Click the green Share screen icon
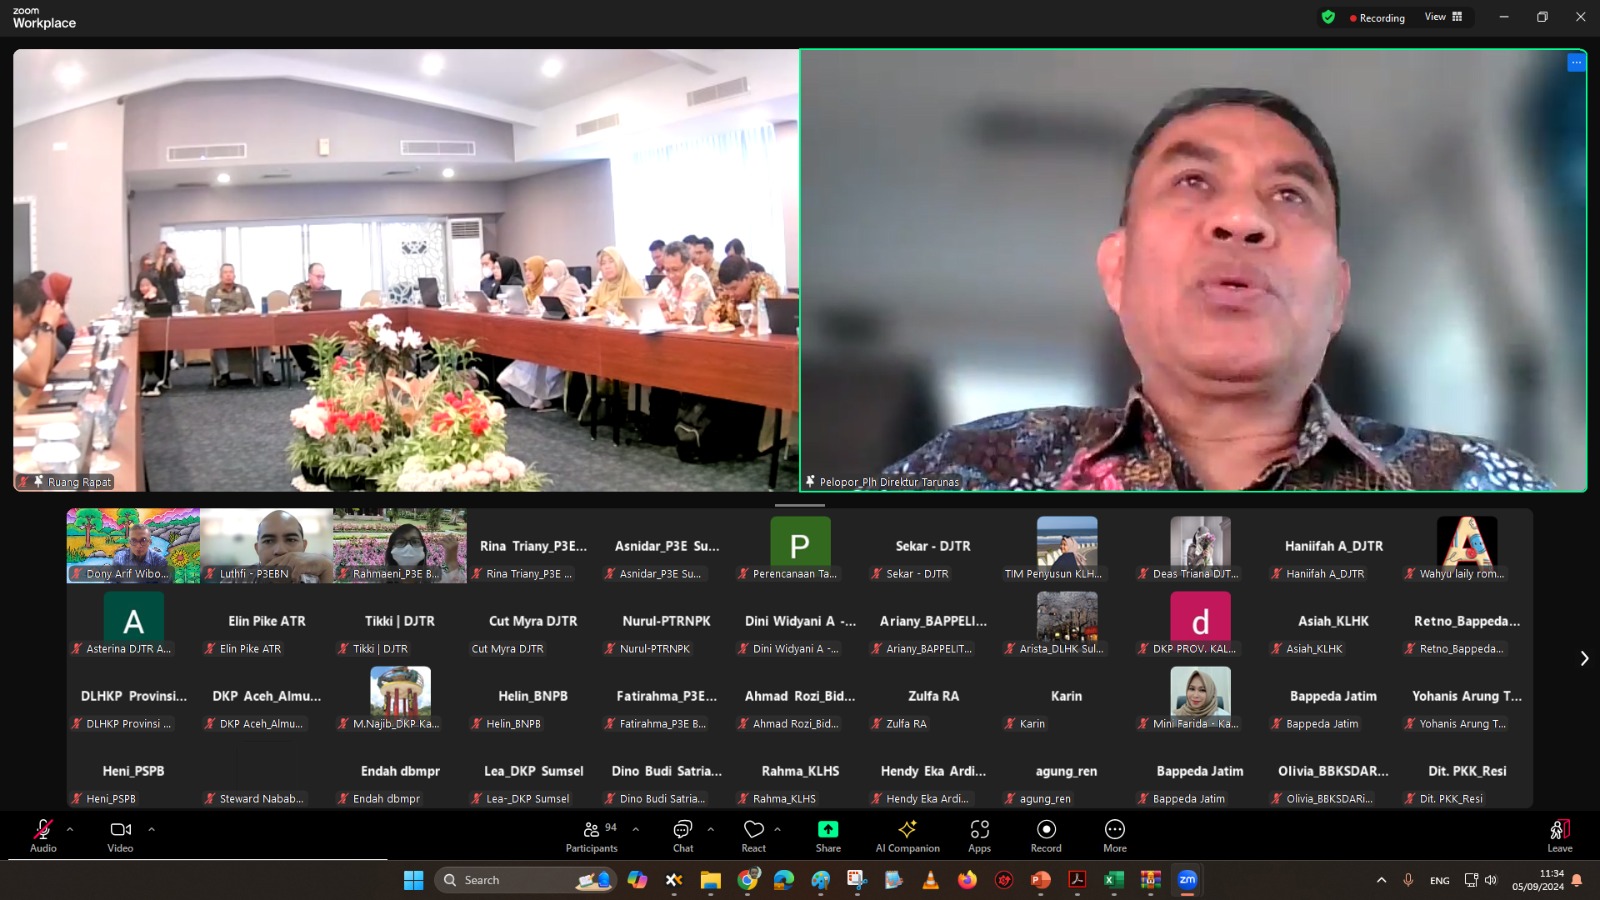 (828, 830)
